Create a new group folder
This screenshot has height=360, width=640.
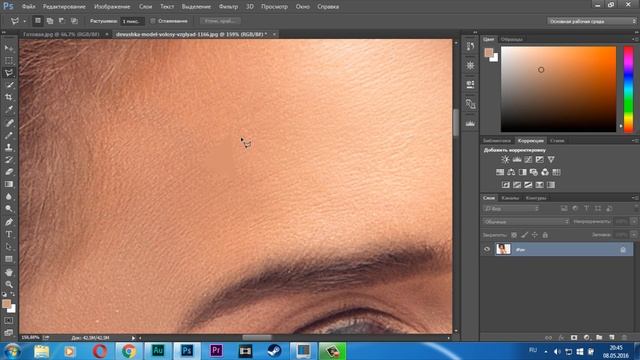pyautogui.click(x=599, y=338)
